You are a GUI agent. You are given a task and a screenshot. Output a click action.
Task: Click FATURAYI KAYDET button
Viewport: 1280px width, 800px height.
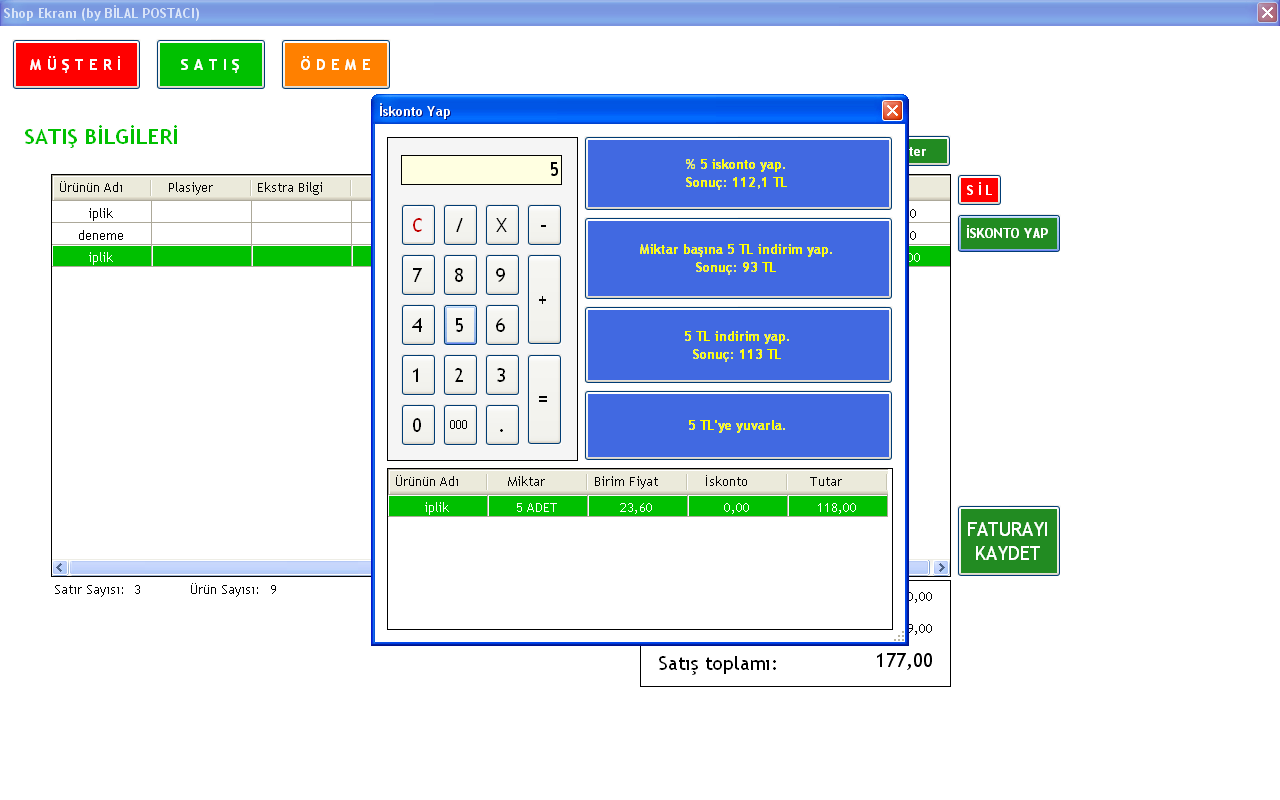pyautogui.click(x=1008, y=541)
